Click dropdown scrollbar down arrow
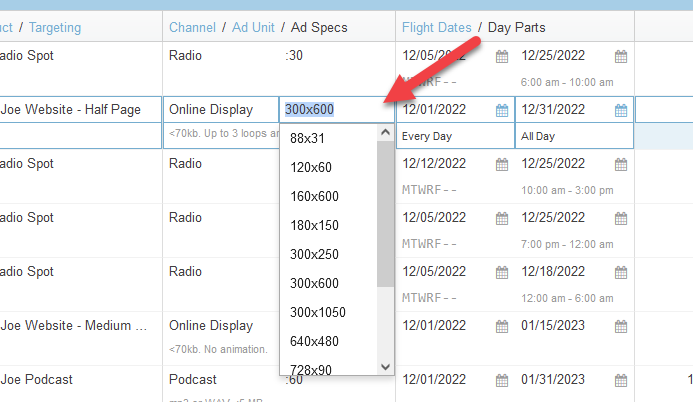The width and height of the screenshot is (693, 402). coord(386,367)
